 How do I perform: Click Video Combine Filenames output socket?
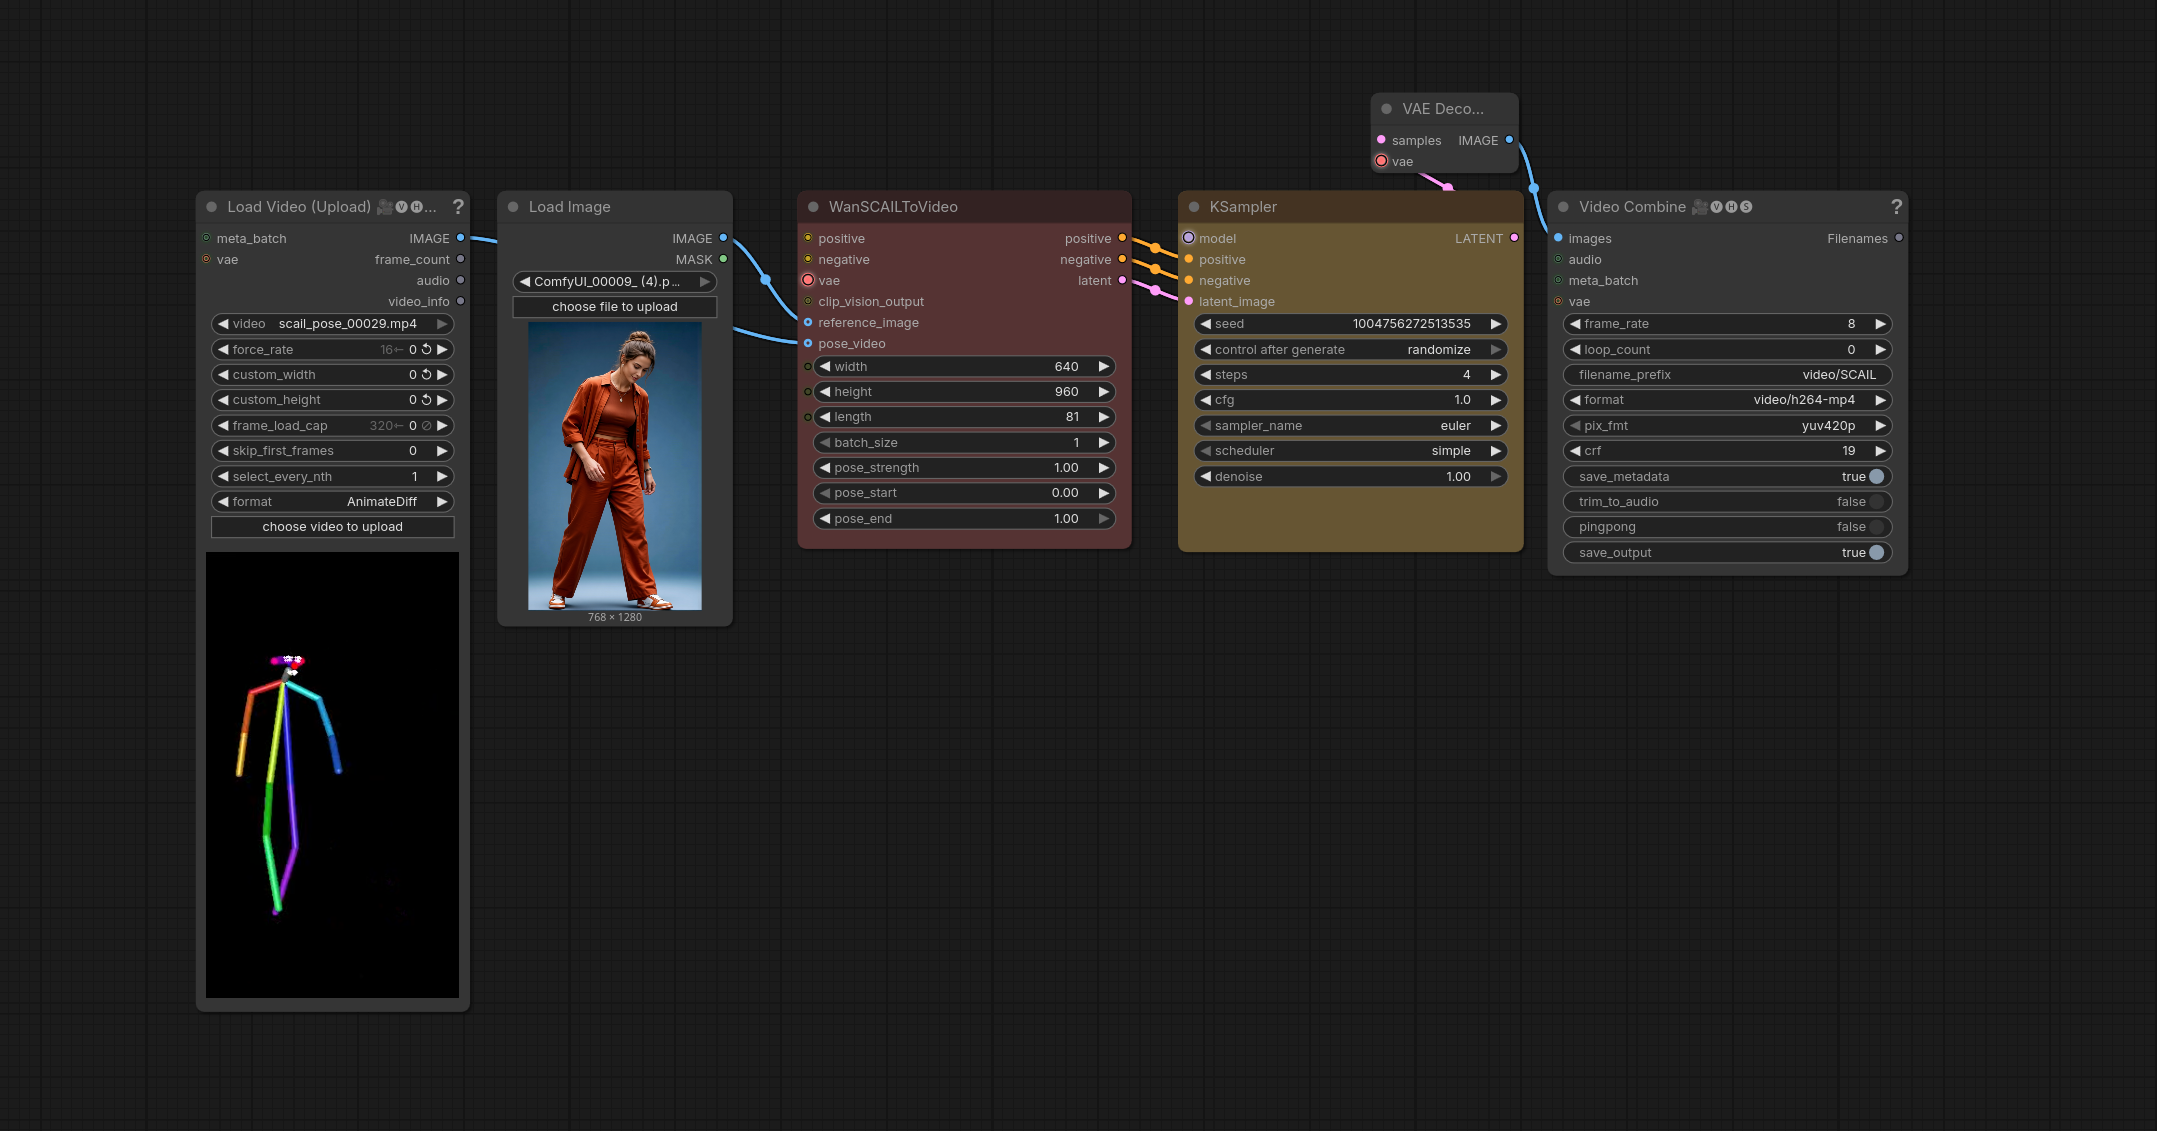pyautogui.click(x=1898, y=238)
